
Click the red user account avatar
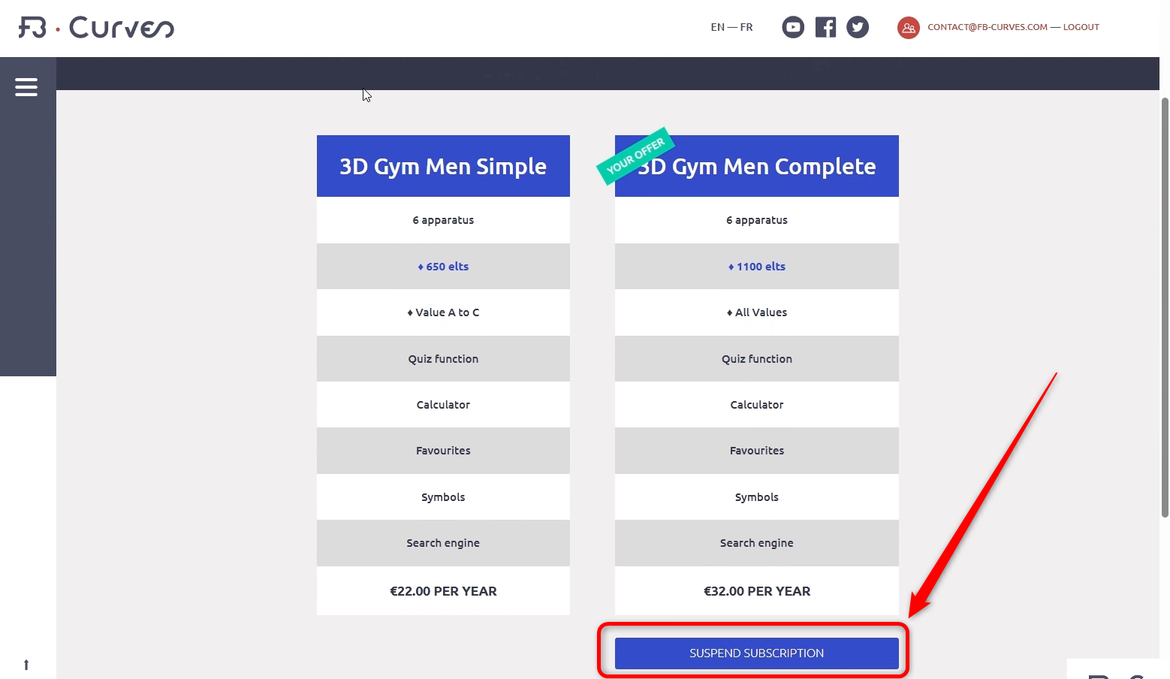pyautogui.click(x=908, y=28)
